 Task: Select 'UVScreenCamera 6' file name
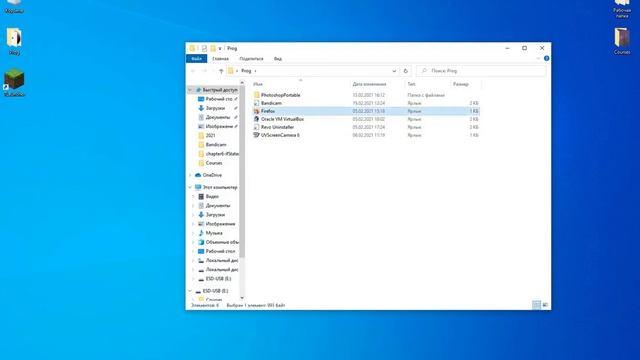280,135
